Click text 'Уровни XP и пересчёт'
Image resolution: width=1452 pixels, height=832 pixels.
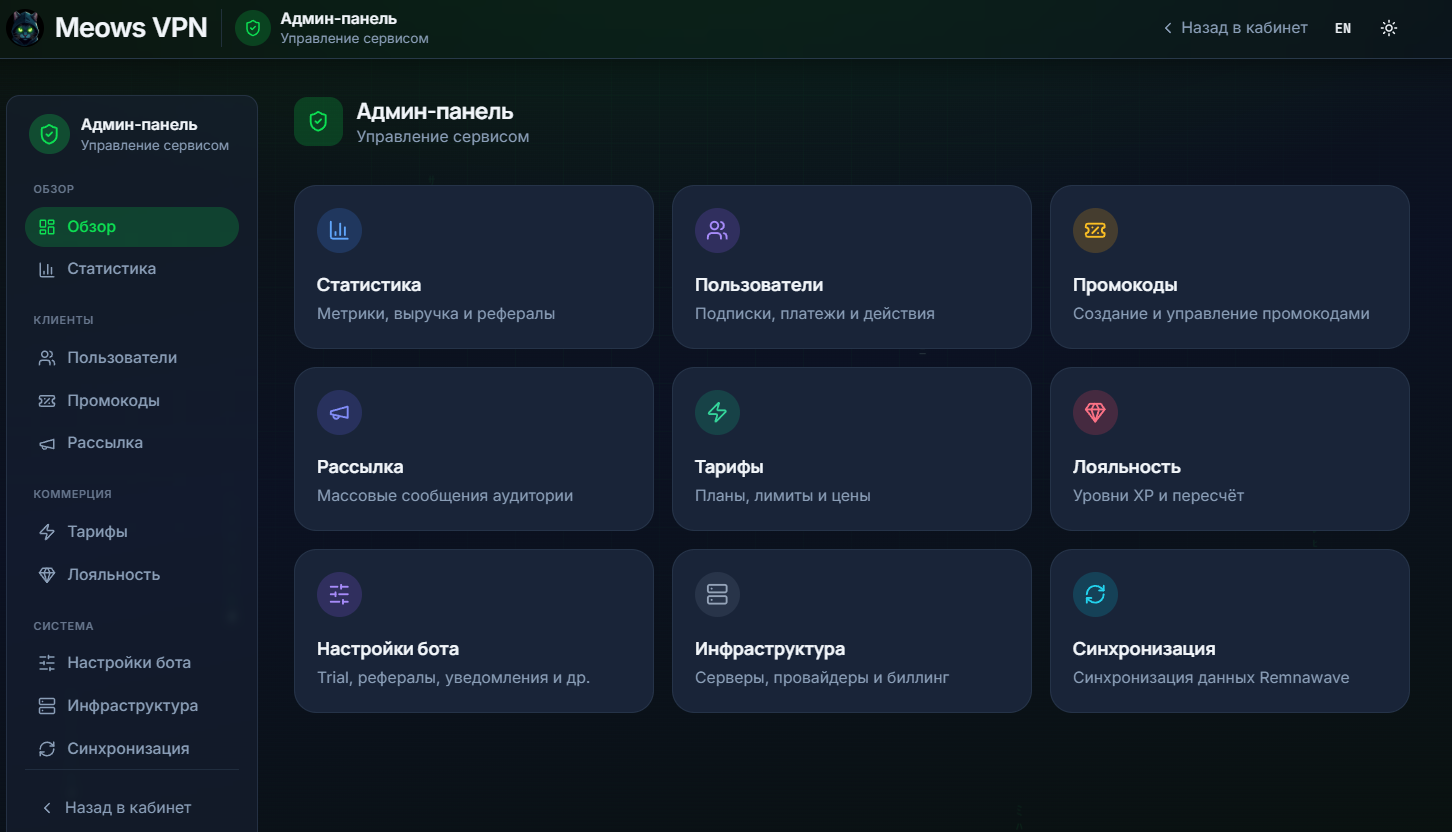1158,496
